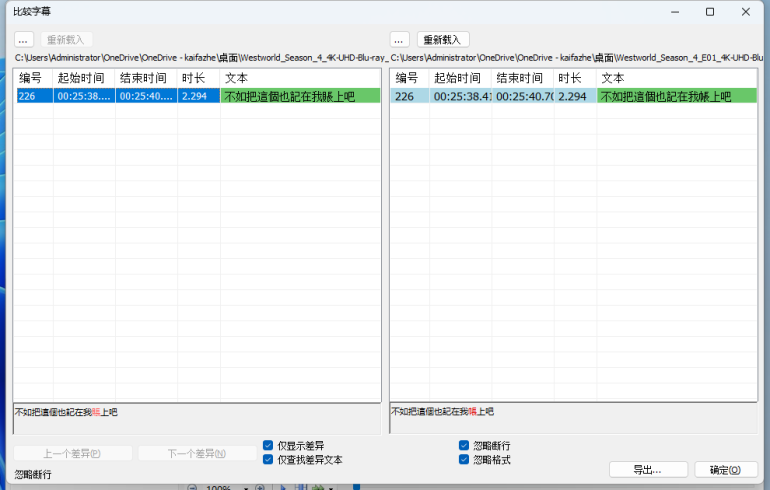Screen dimensions: 770x490
Task: Click right 起始时间 column header
Action: pos(461,78)
